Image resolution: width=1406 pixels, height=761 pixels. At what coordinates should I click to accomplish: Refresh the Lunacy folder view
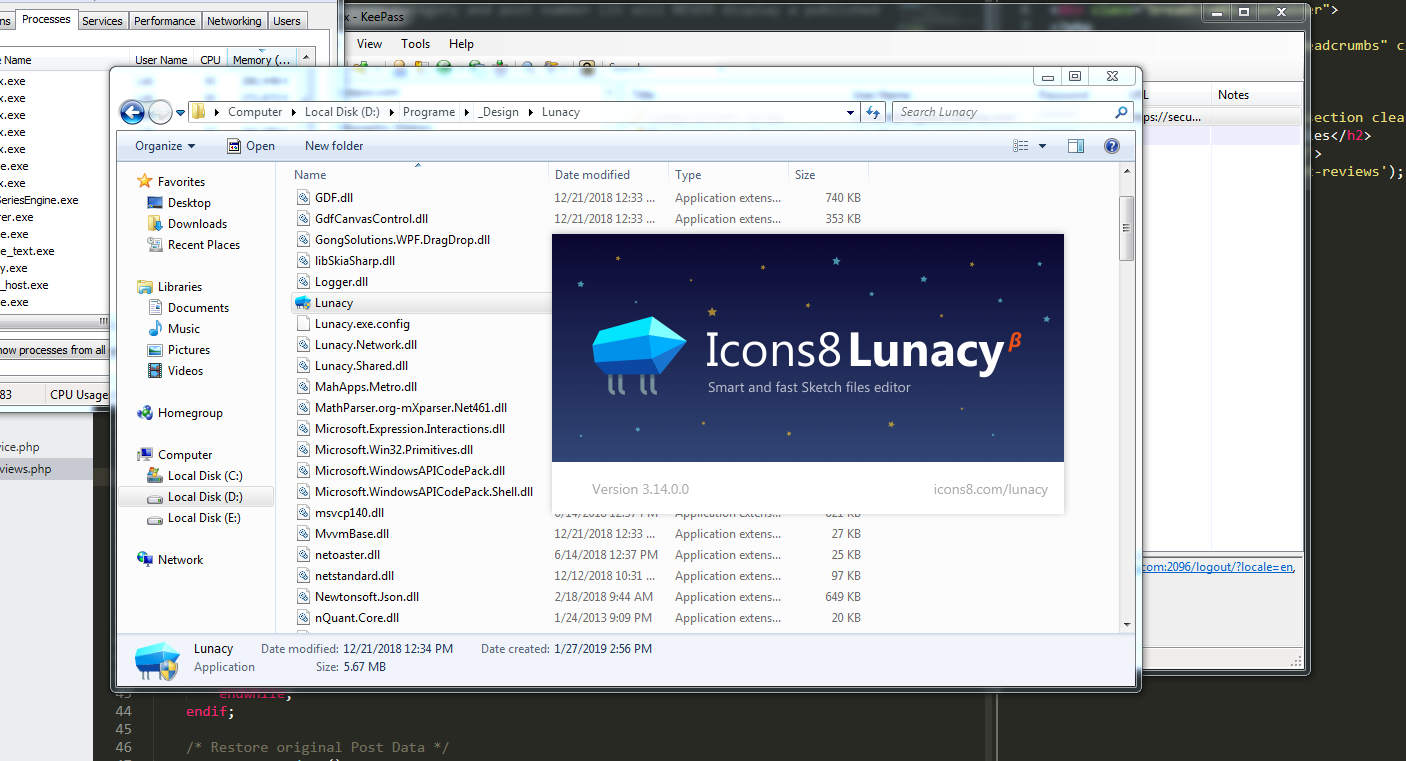tap(874, 112)
